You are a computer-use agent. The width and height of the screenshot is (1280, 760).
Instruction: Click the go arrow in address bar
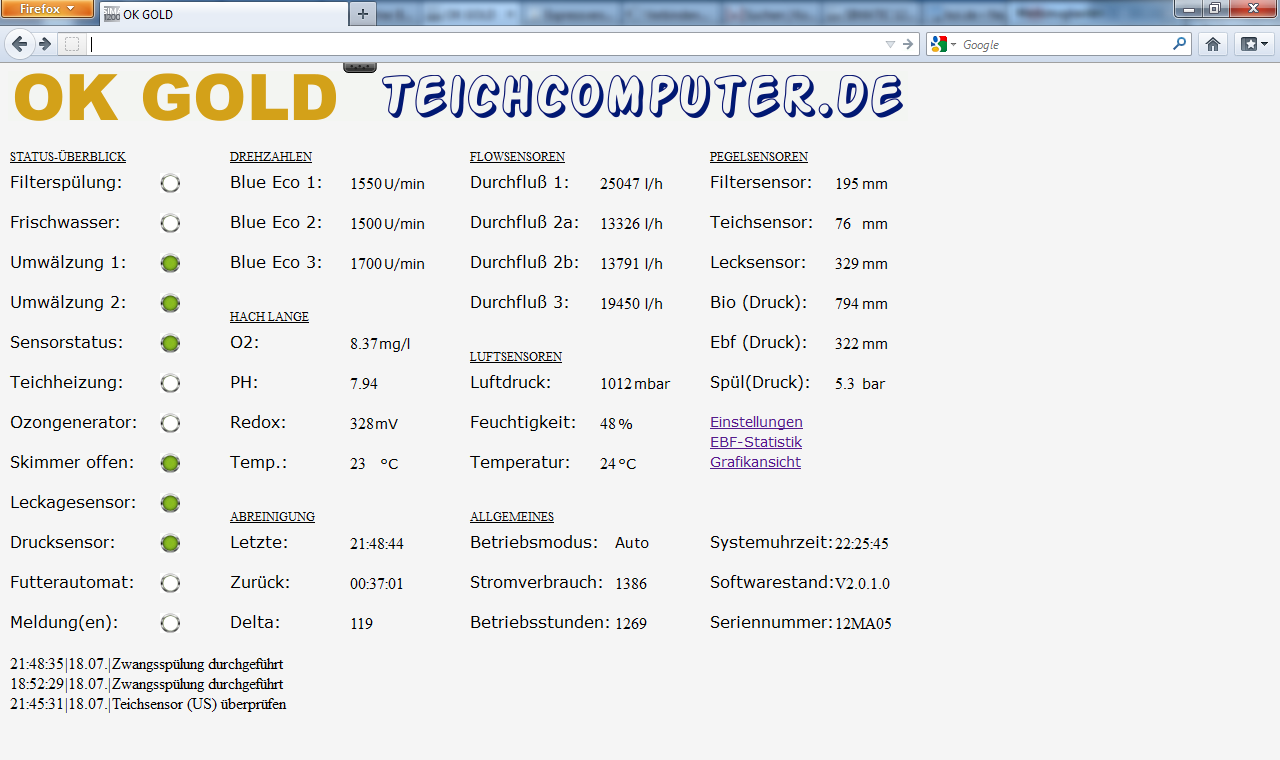coord(908,44)
